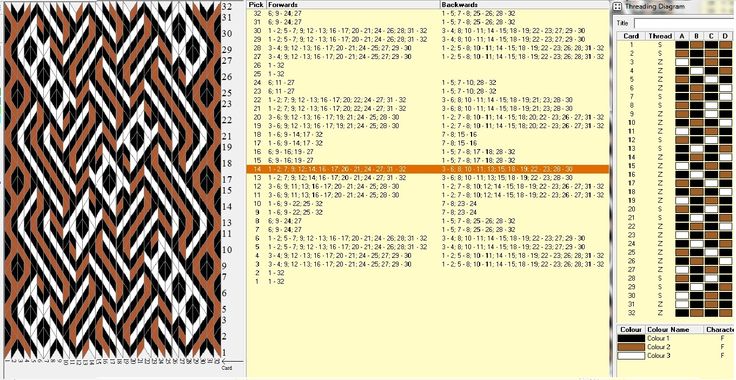
Task: Click card 4 white hole B cell
Action: [697, 71]
